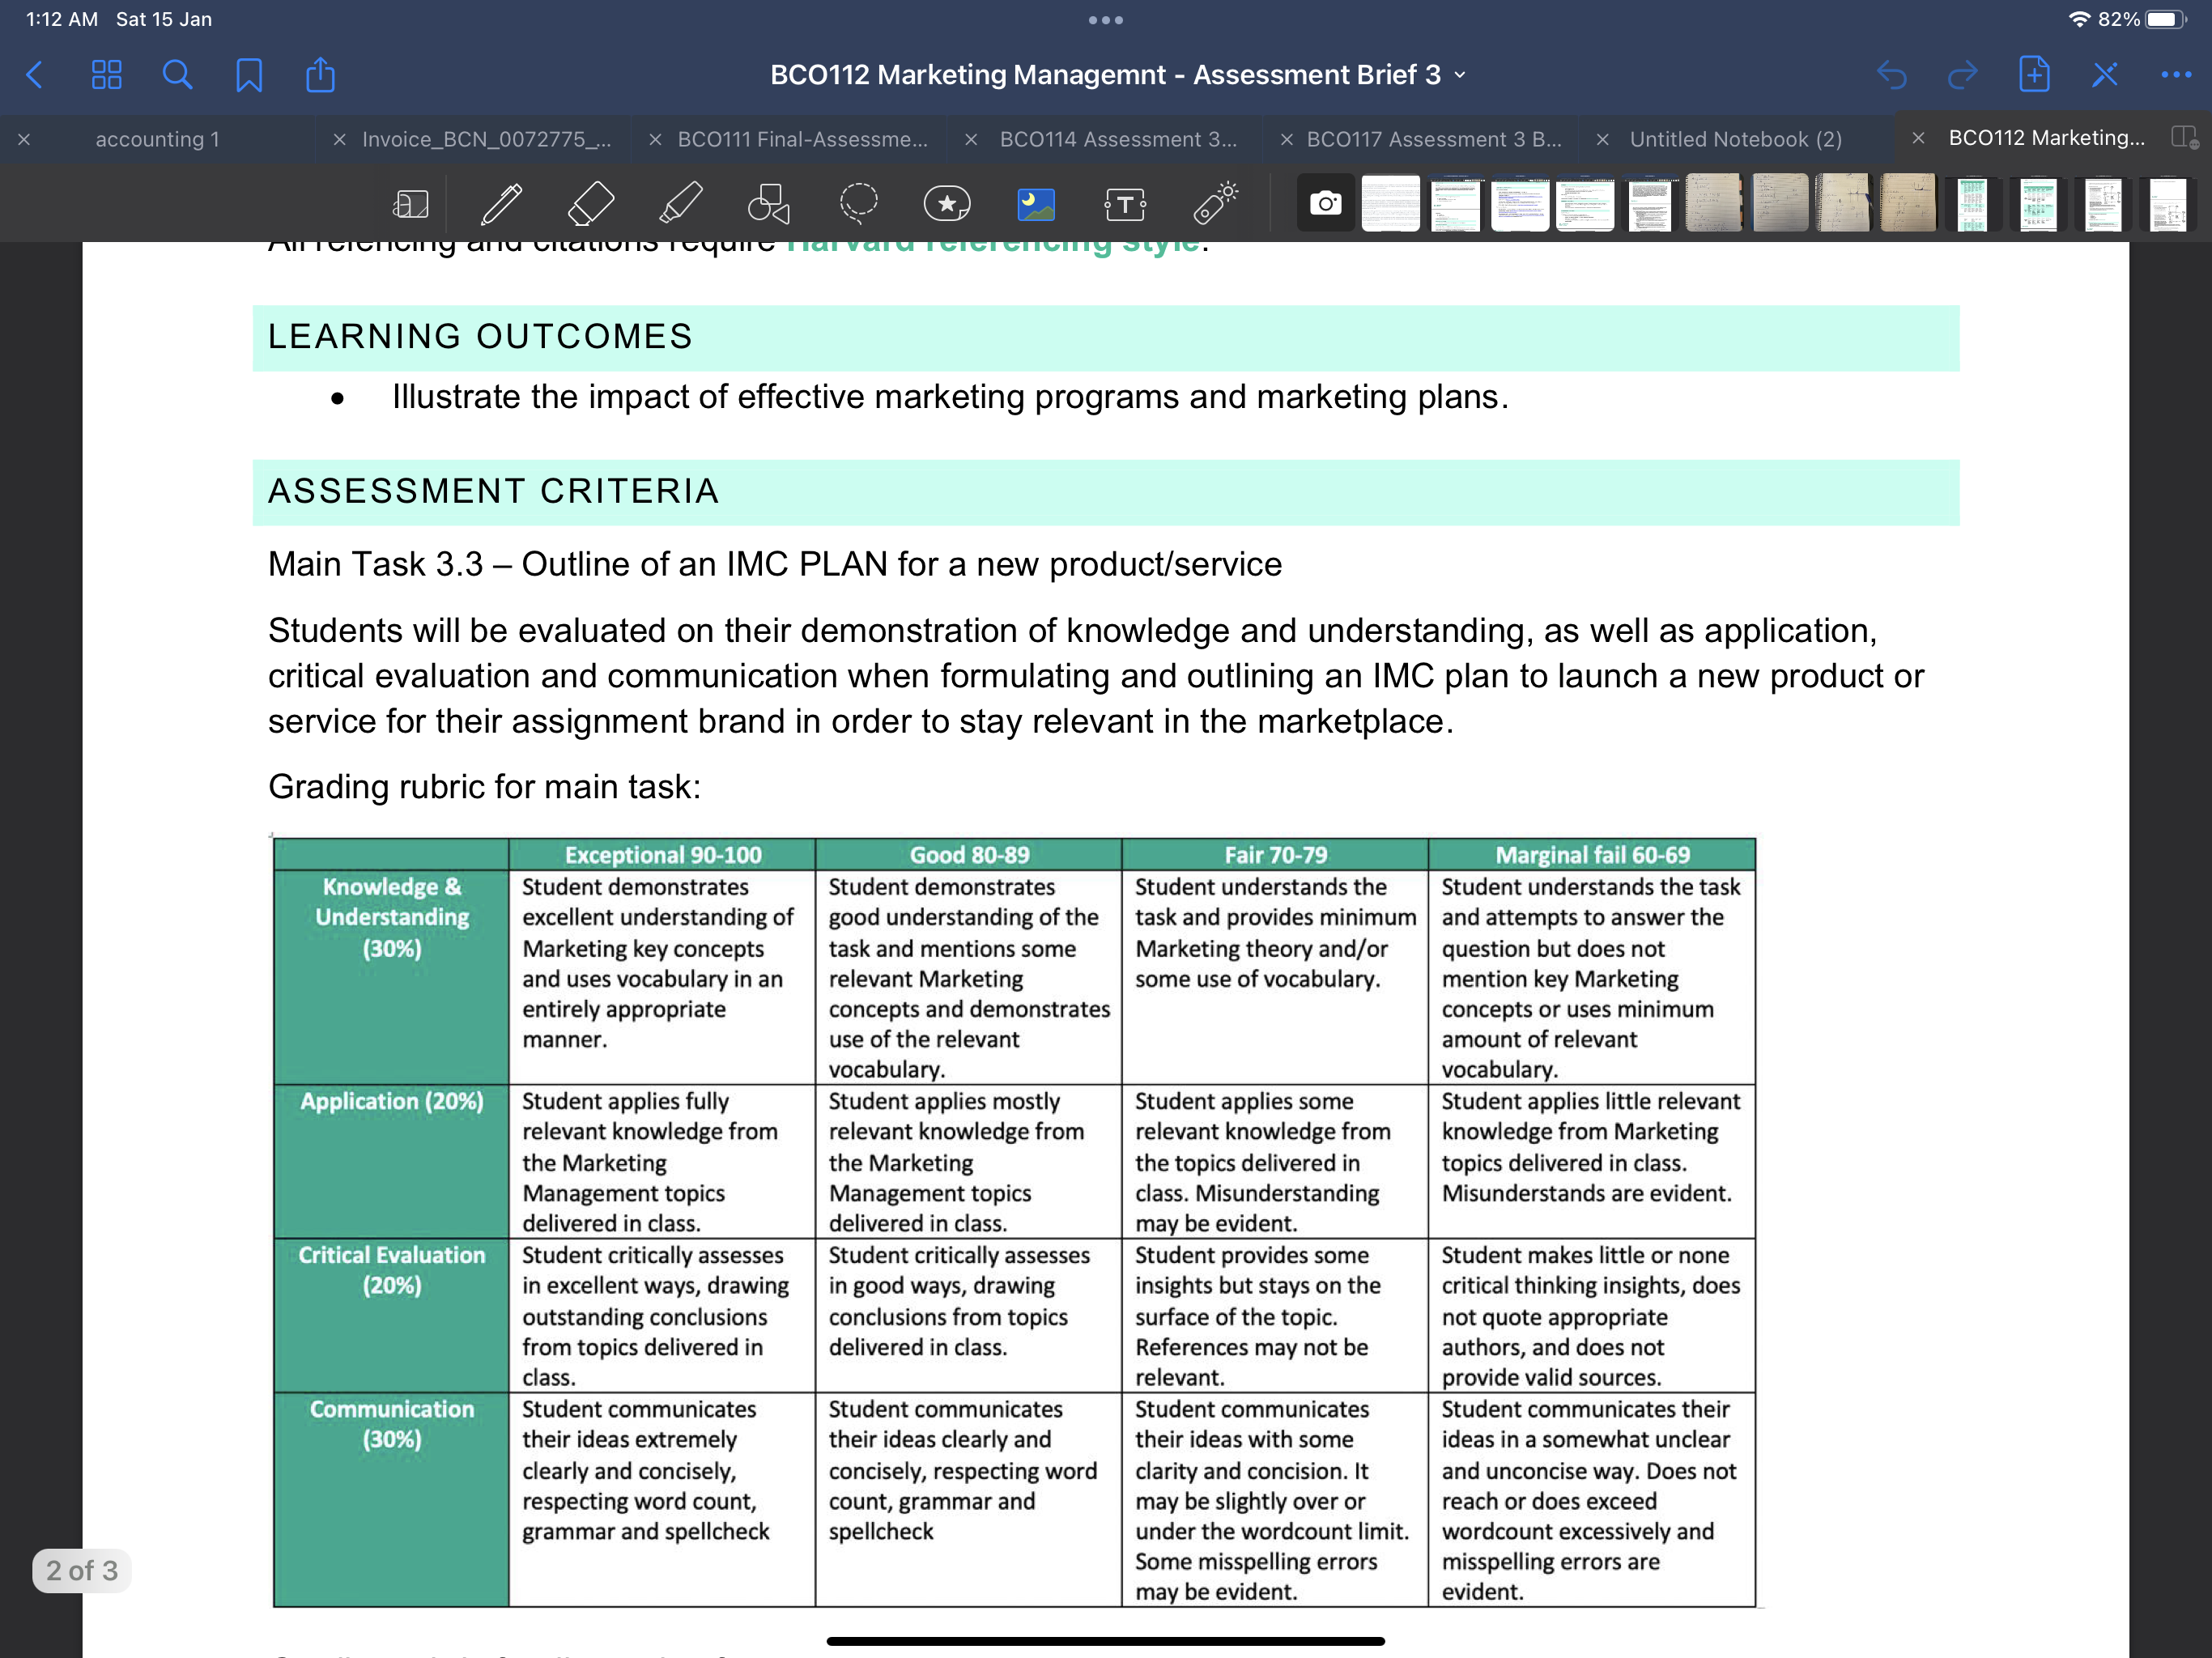Tap the LEARNING OUTCOMES heading

click(480, 336)
